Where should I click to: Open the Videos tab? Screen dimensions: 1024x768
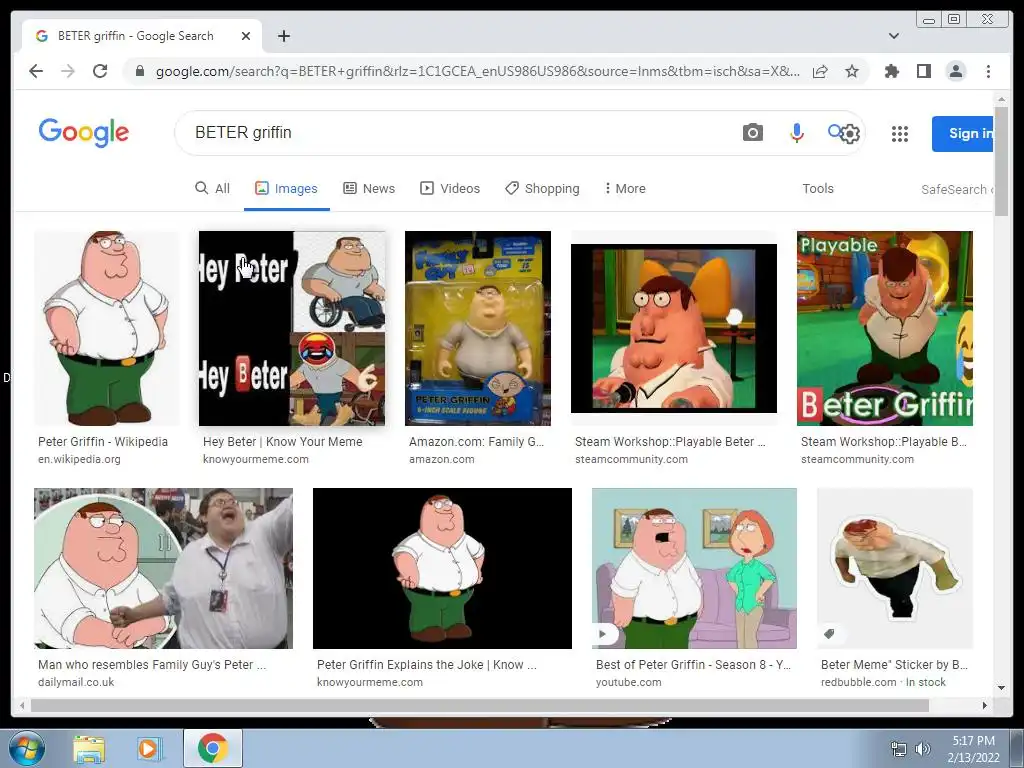(450, 189)
